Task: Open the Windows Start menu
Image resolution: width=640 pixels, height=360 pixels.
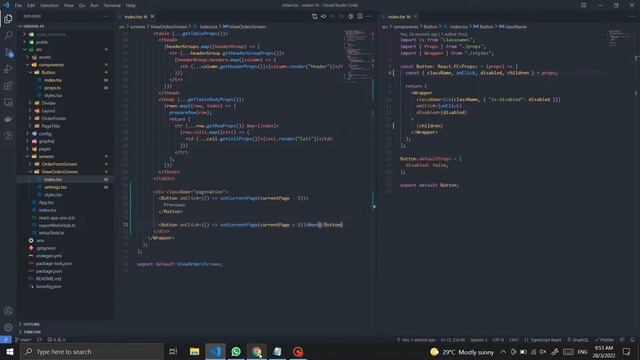Action: (9, 351)
